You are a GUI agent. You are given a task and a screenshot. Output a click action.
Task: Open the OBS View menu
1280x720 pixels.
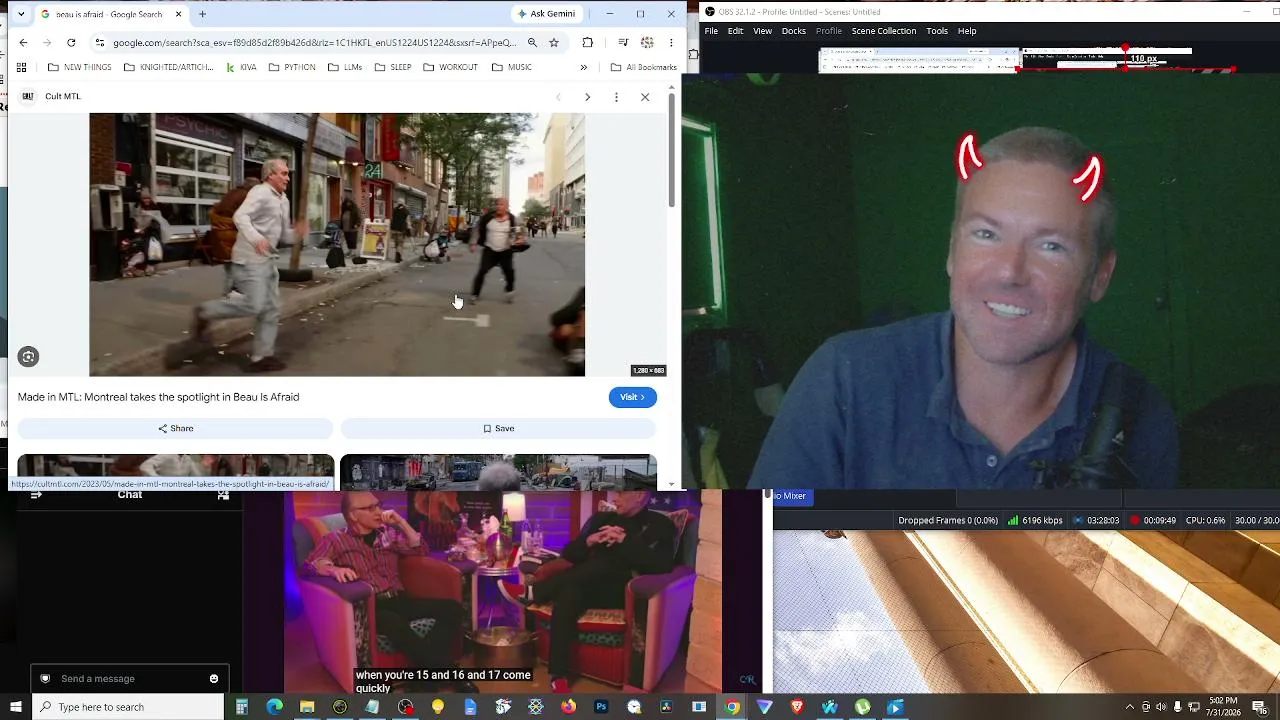click(762, 31)
